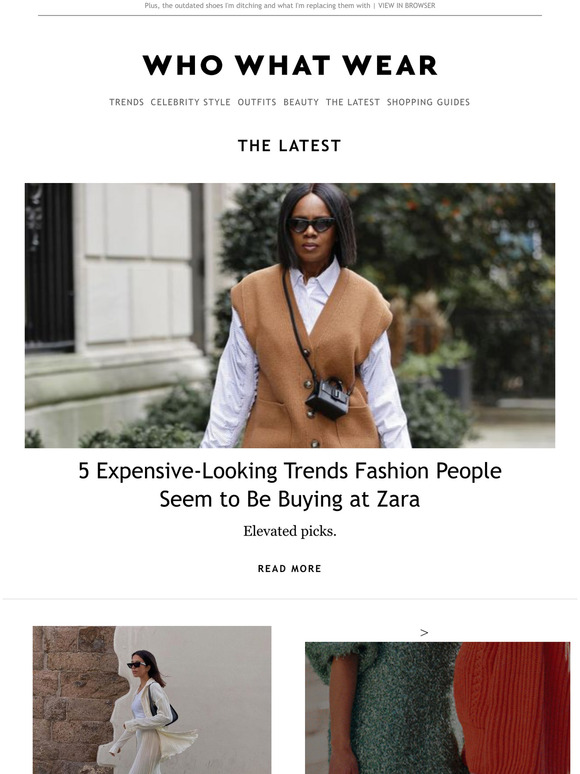Click the red sweater in the bottom-right image
Image resolution: width=580 pixels, height=774 pixels.
[512, 708]
